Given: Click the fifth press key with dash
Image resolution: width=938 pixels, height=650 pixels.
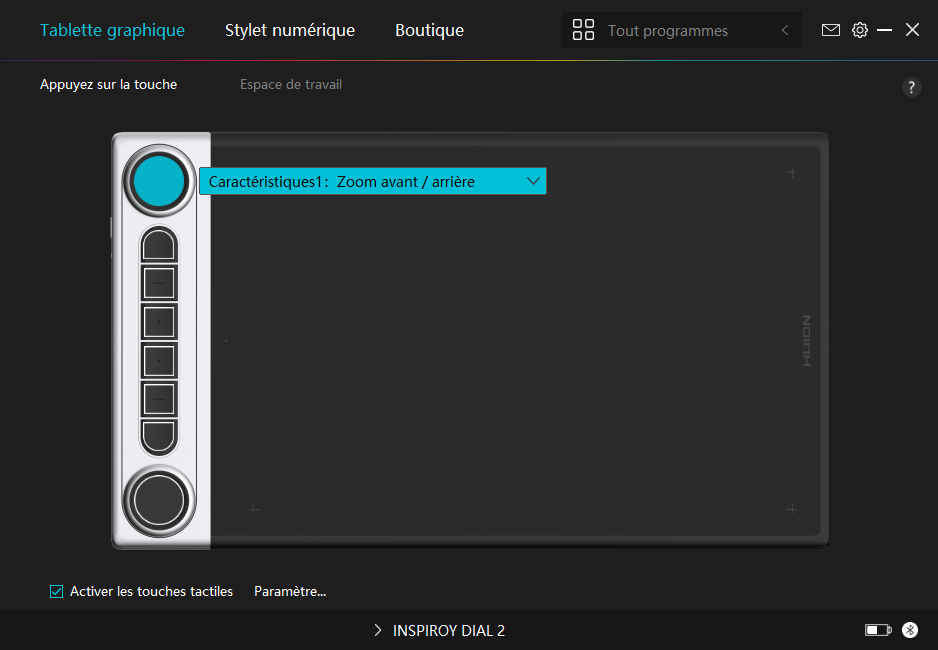Looking at the screenshot, I should [x=159, y=399].
